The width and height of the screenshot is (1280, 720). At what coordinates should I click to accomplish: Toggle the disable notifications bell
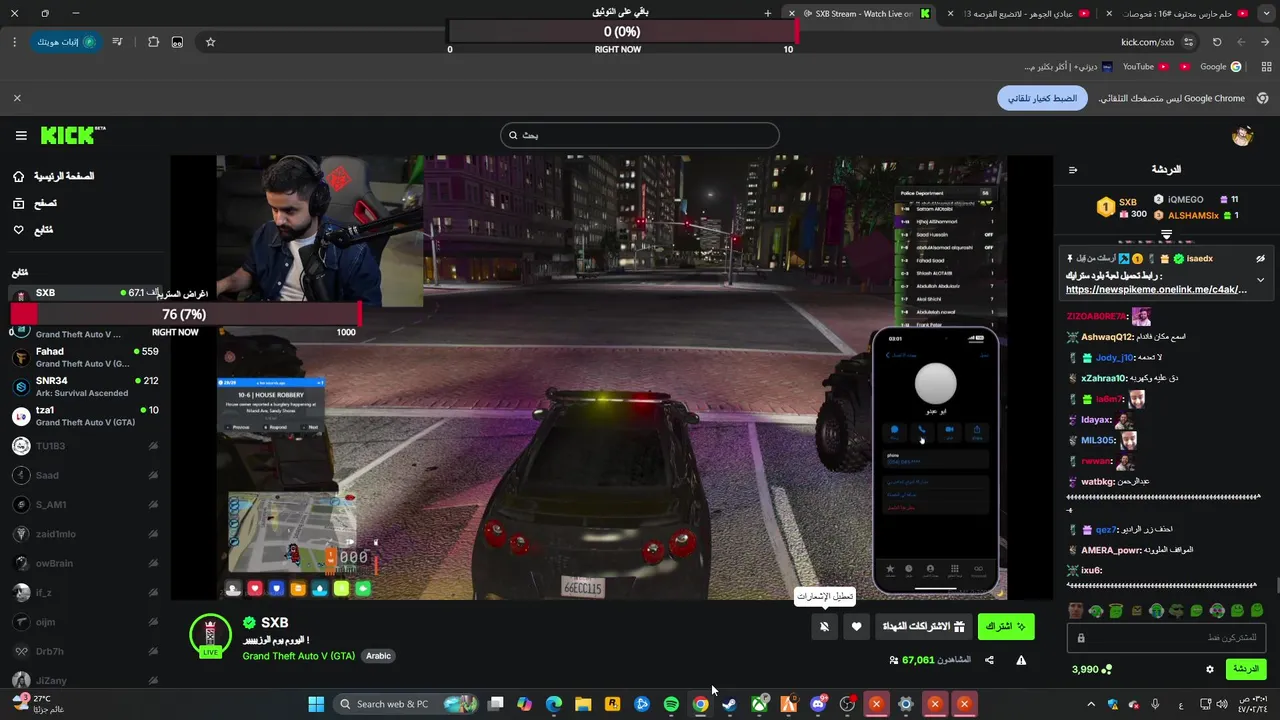point(824,626)
